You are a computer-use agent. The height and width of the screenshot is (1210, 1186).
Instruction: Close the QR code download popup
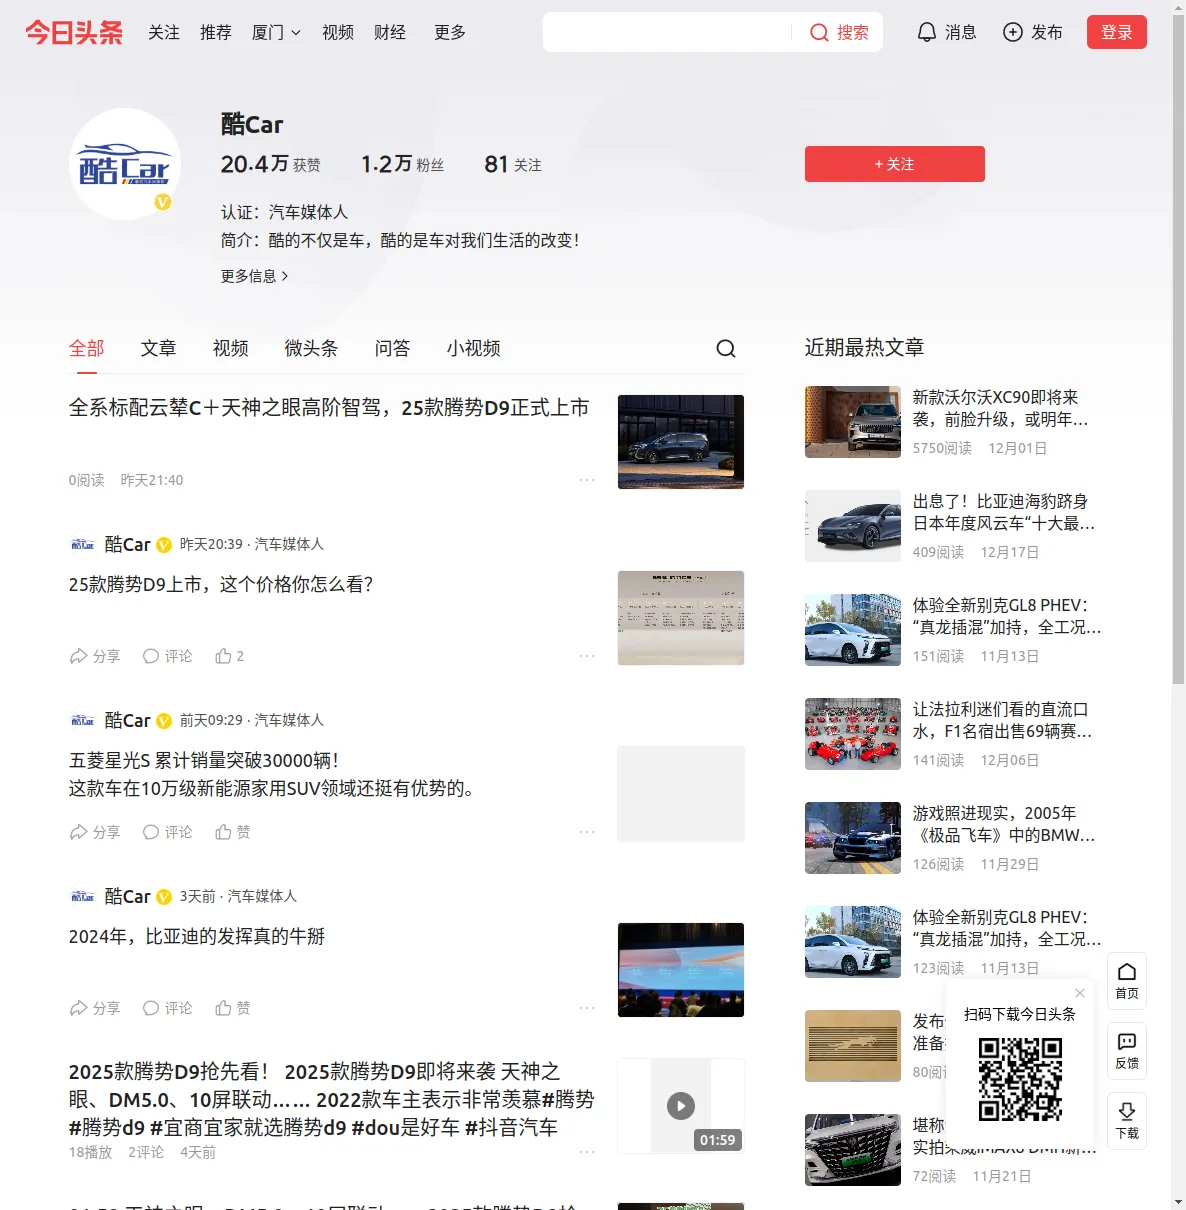click(x=1080, y=993)
